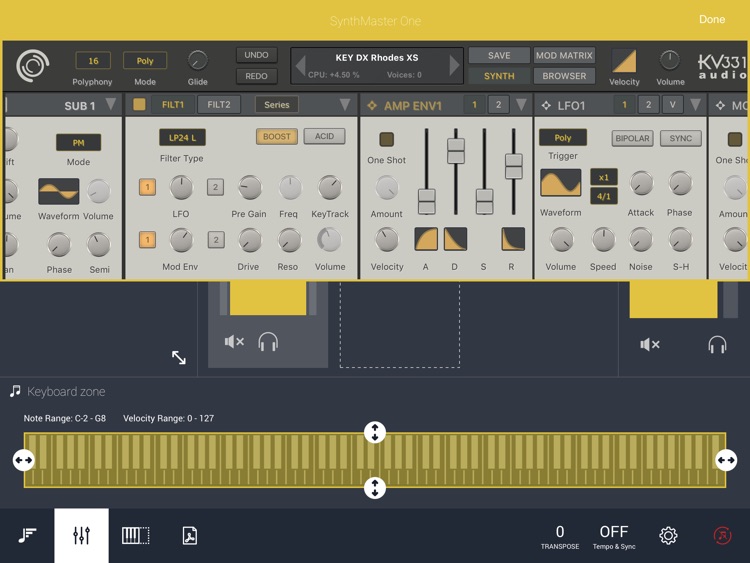Toggle LFO source 1 for filter

pos(147,187)
